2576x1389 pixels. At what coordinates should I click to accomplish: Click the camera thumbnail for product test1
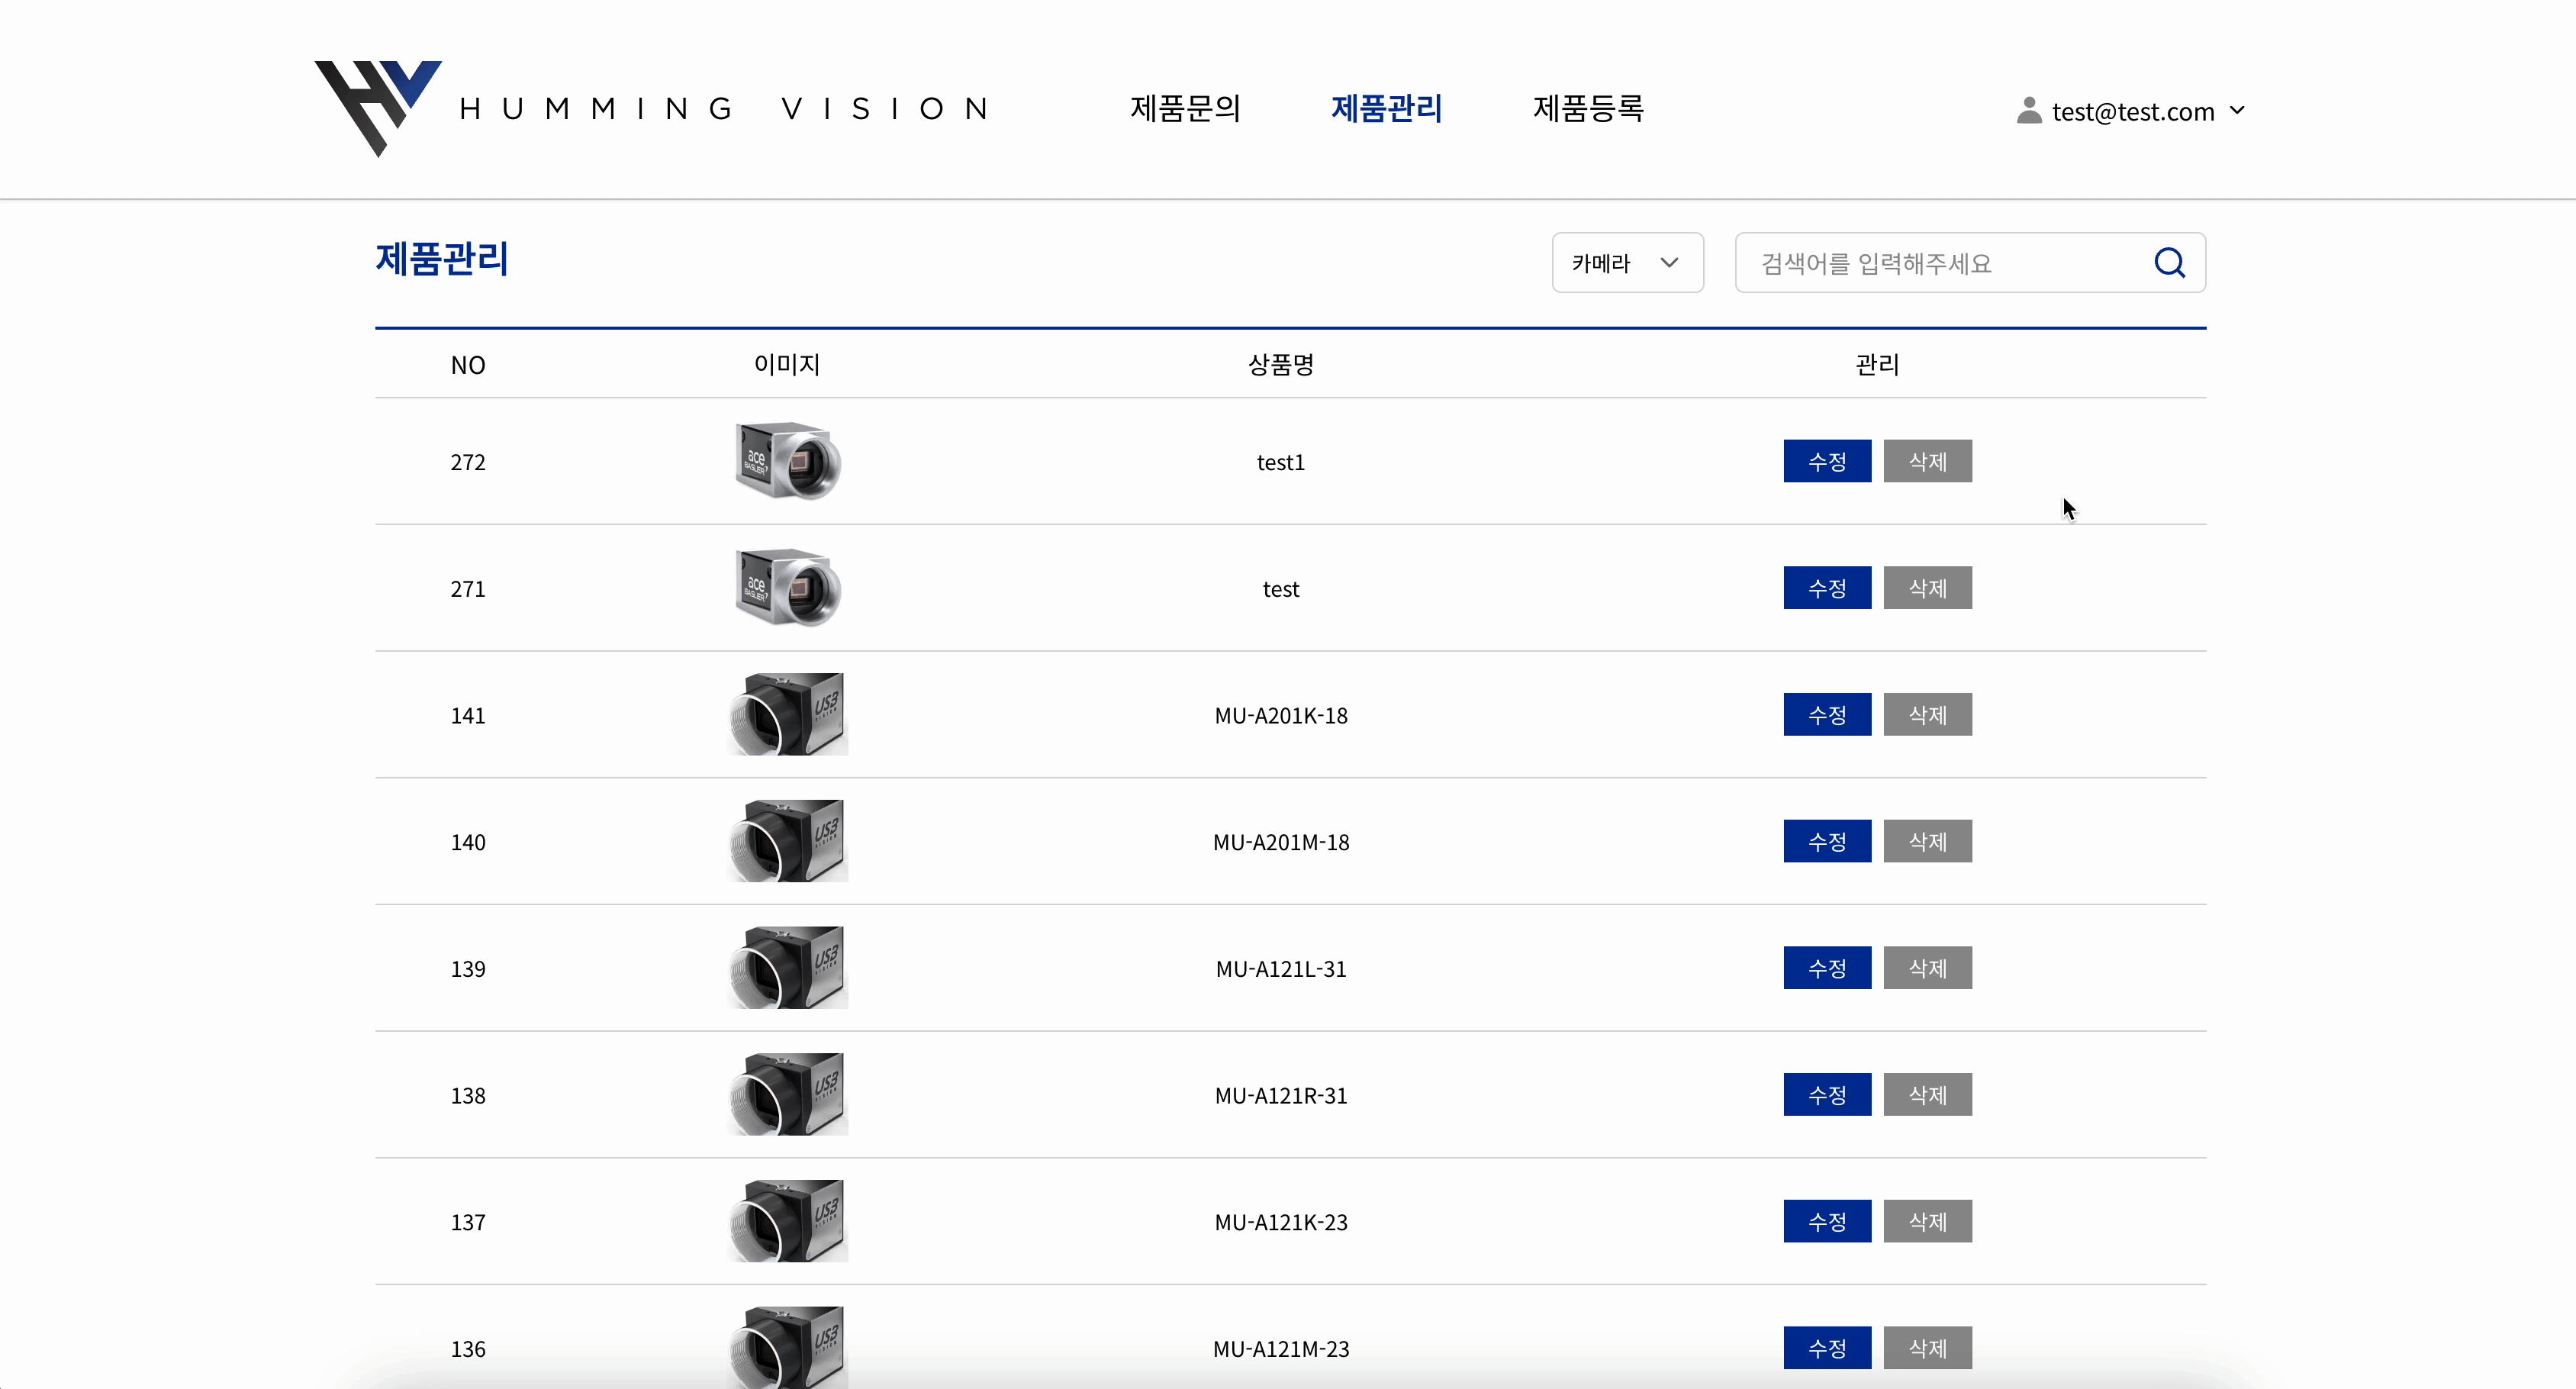pos(787,460)
